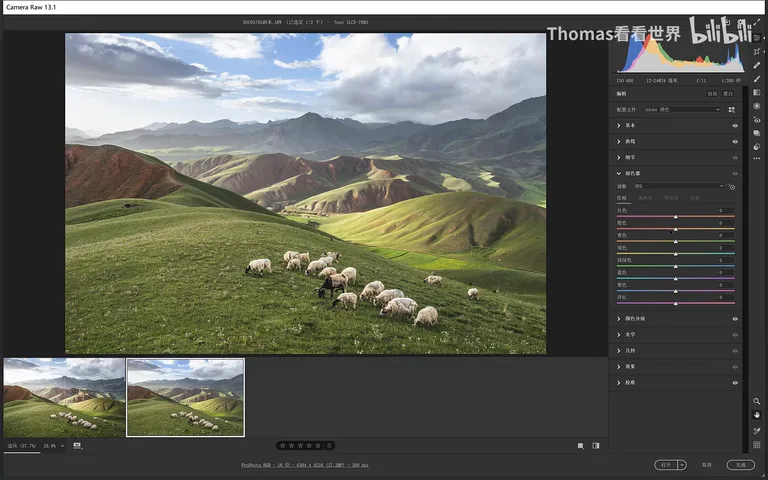This screenshot has width=768, height=480.
Task: Open the Presets panel icon
Action: click(x=757, y=147)
